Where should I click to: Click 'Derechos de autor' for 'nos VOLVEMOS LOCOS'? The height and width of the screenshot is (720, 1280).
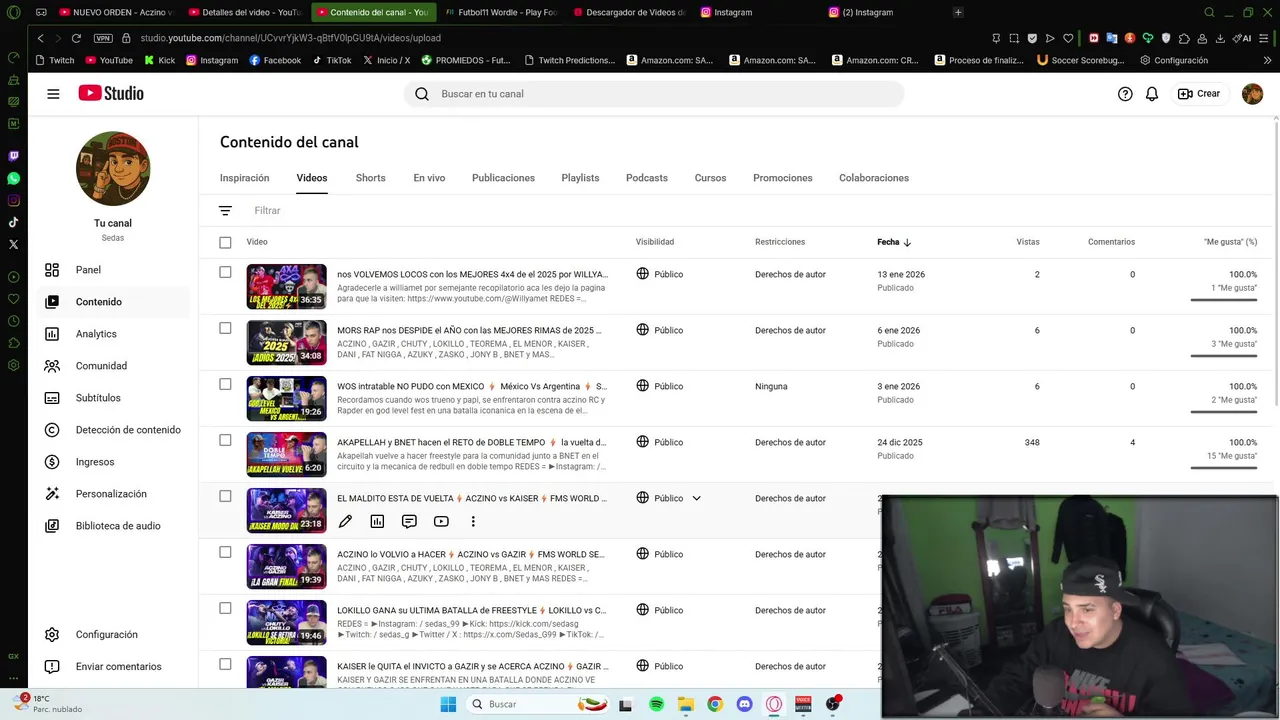pyautogui.click(x=790, y=274)
